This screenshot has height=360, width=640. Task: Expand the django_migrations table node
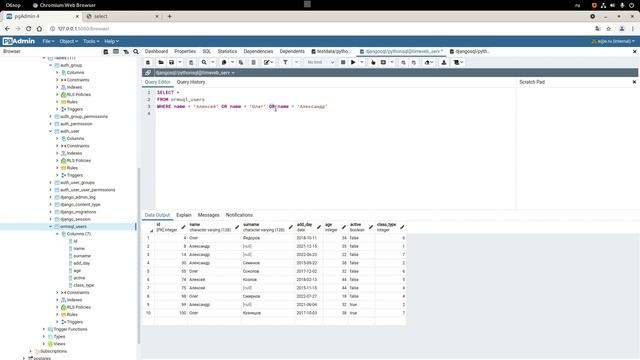51,212
